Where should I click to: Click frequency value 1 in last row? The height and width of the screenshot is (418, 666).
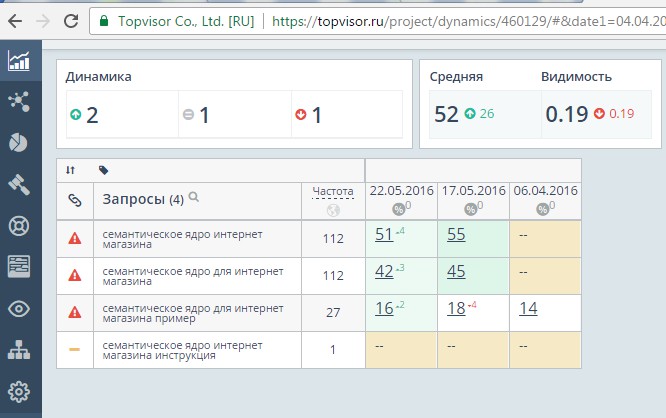(333, 350)
